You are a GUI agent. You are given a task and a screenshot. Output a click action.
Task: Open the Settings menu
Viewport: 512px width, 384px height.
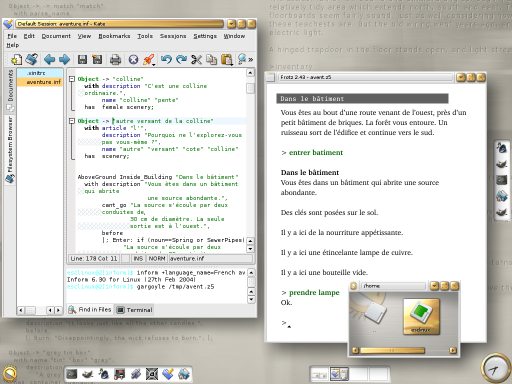pyautogui.click(x=205, y=36)
